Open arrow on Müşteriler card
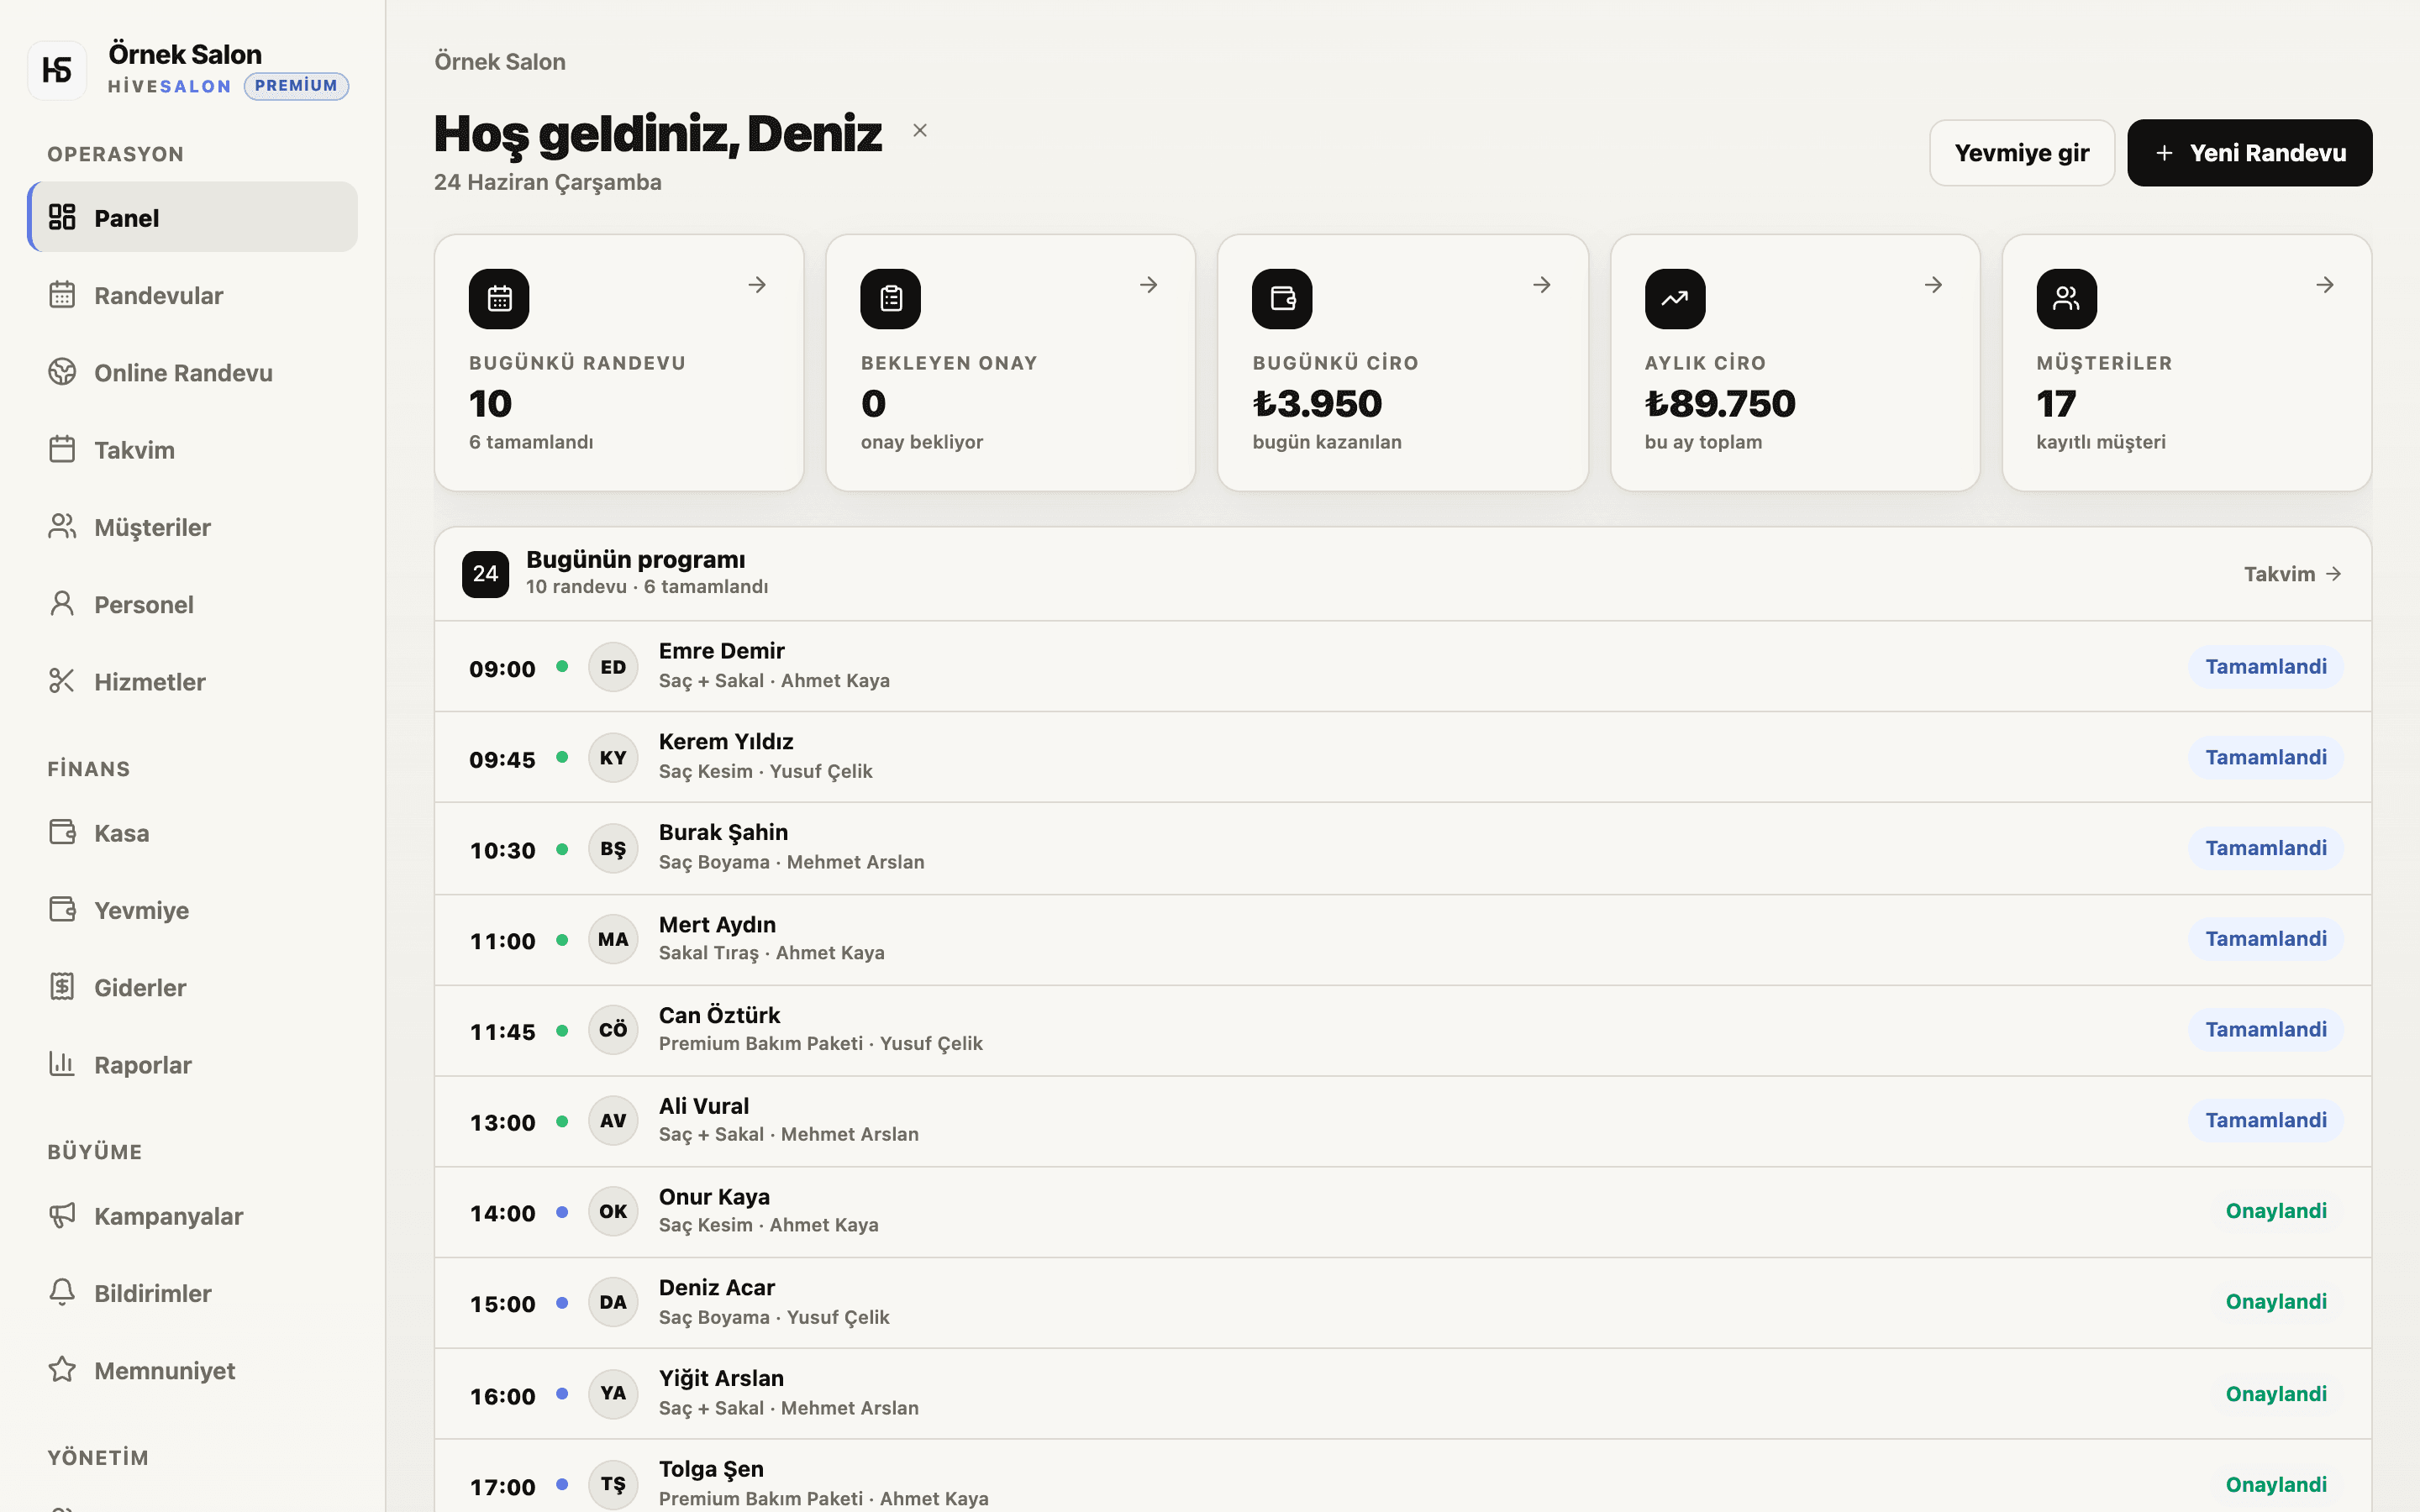The width and height of the screenshot is (2420, 1512). point(2325,285)
